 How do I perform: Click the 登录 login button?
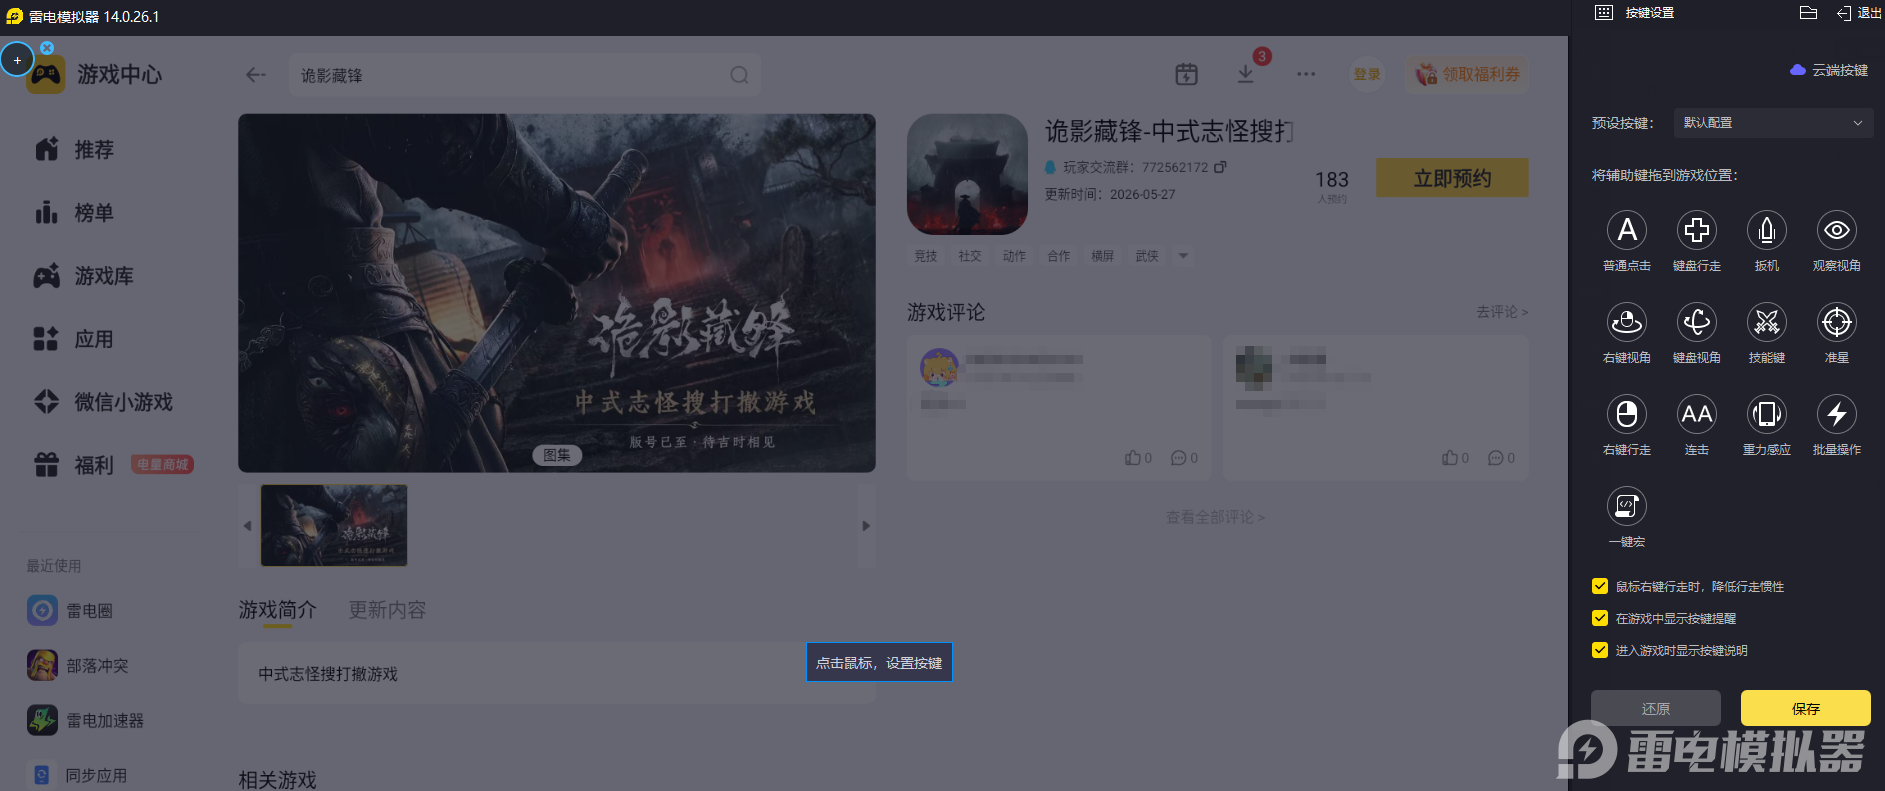click(1367, 74)
